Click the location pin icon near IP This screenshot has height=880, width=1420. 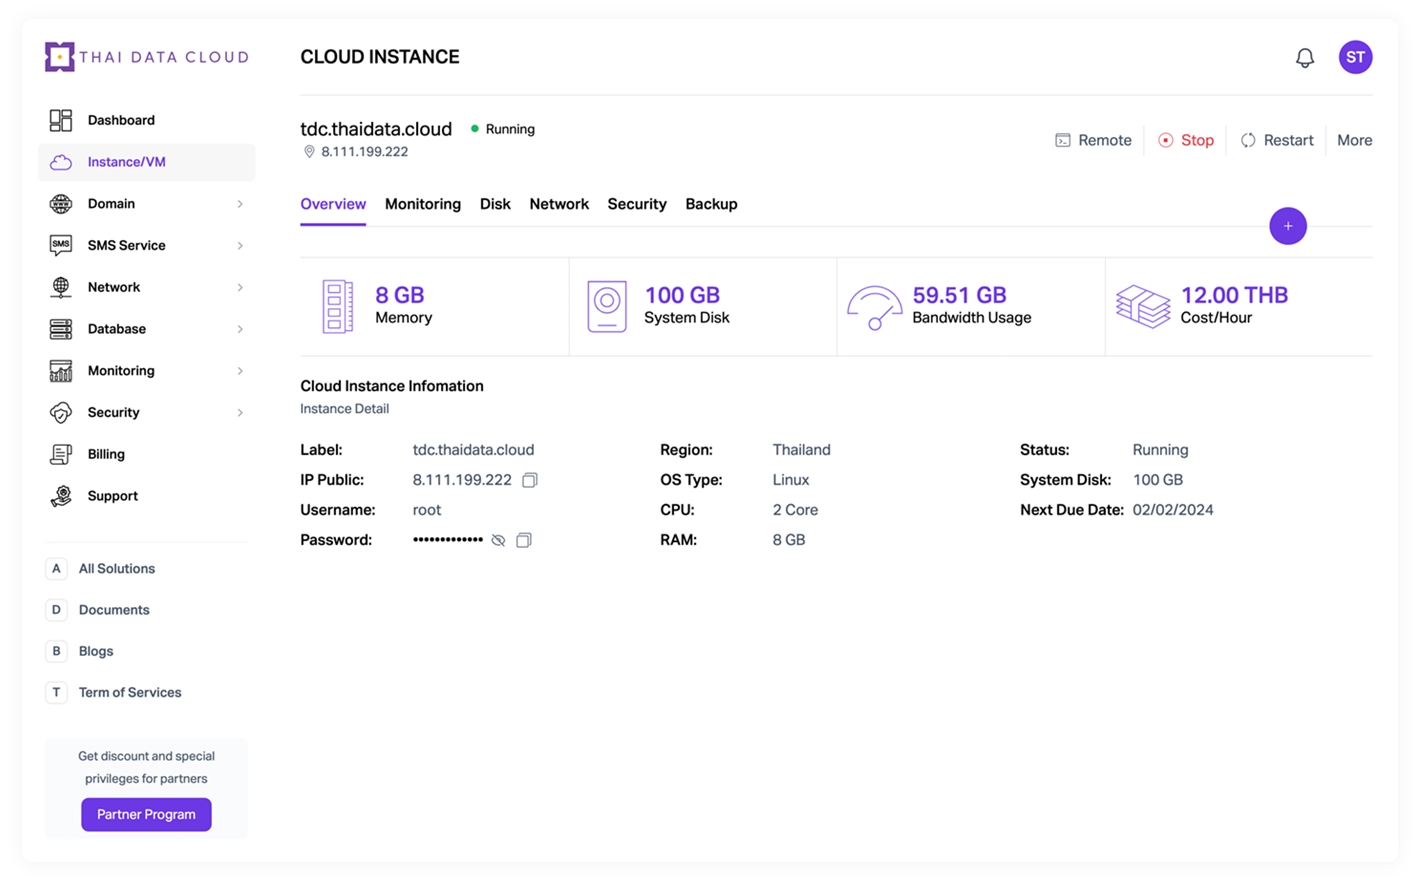click(x=309, y=152)
